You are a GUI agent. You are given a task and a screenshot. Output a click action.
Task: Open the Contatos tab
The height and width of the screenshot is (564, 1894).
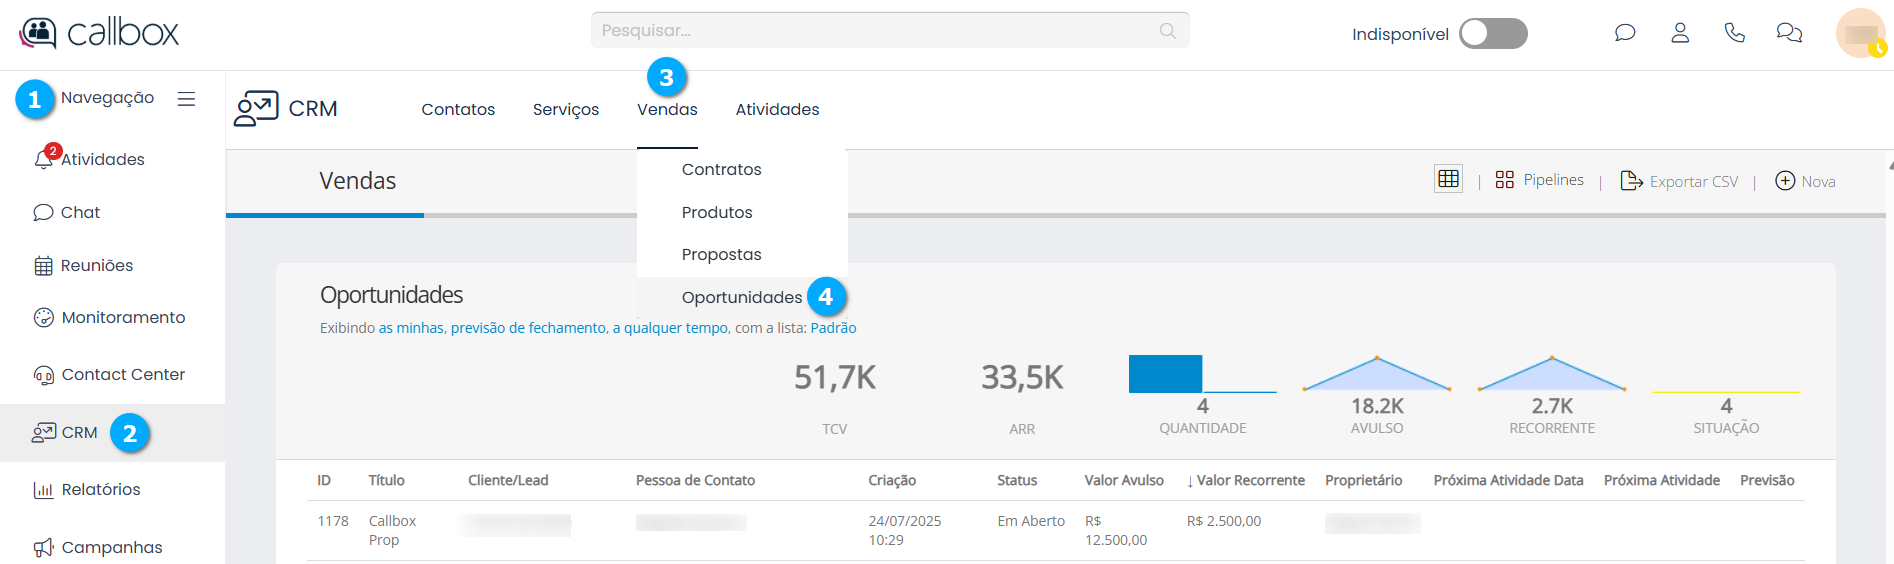coord(458,109)
